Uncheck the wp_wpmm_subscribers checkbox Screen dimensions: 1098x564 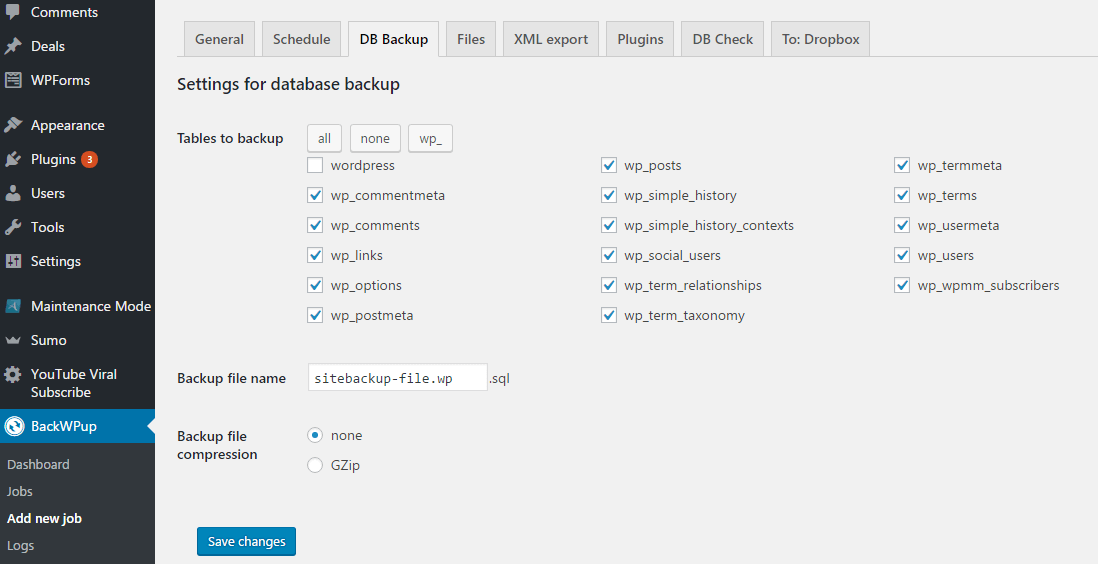point(902,285)
